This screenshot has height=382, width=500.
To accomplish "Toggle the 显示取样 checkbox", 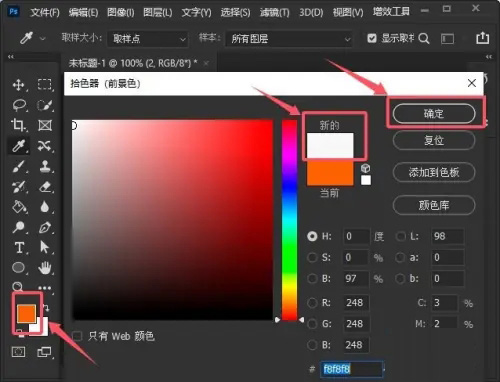I will pos(372,38).
